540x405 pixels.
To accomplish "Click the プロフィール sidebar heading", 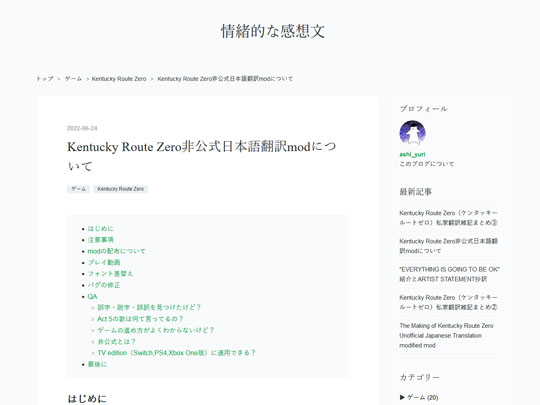I will (424, 109).
